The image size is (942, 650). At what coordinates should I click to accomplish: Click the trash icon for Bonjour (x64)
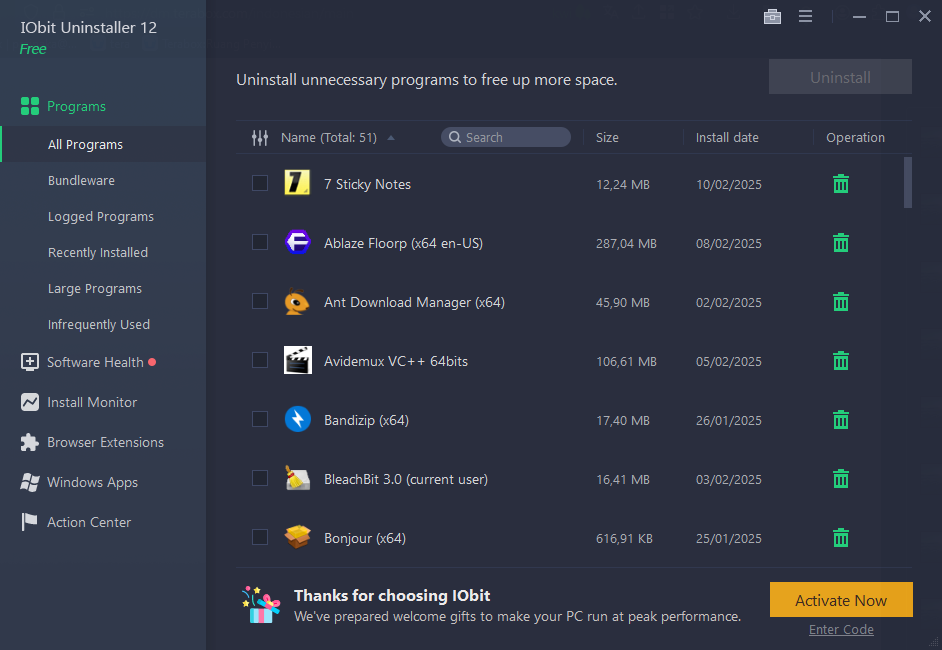tap(841, 538)
